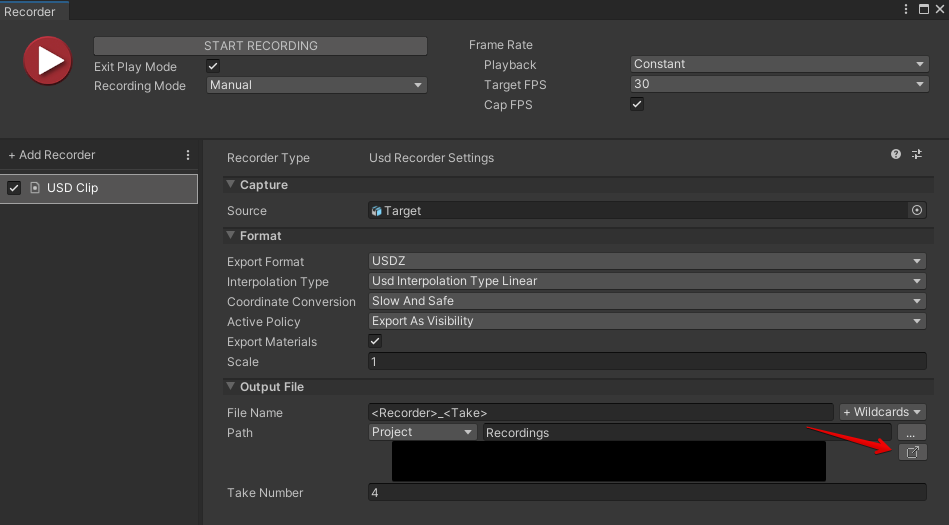Click the Scale input field

tap(647, 362)
